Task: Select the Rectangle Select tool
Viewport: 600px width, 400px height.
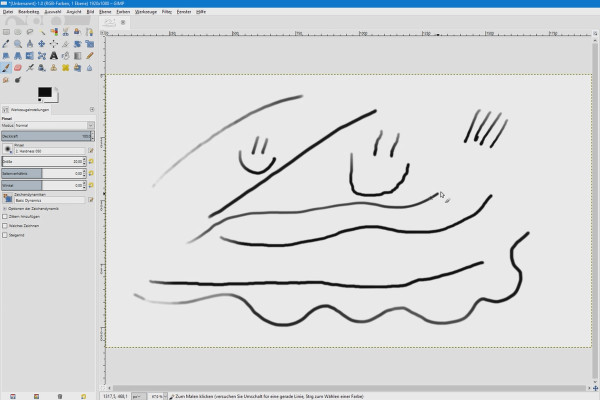Action: (x=6, y=32)
